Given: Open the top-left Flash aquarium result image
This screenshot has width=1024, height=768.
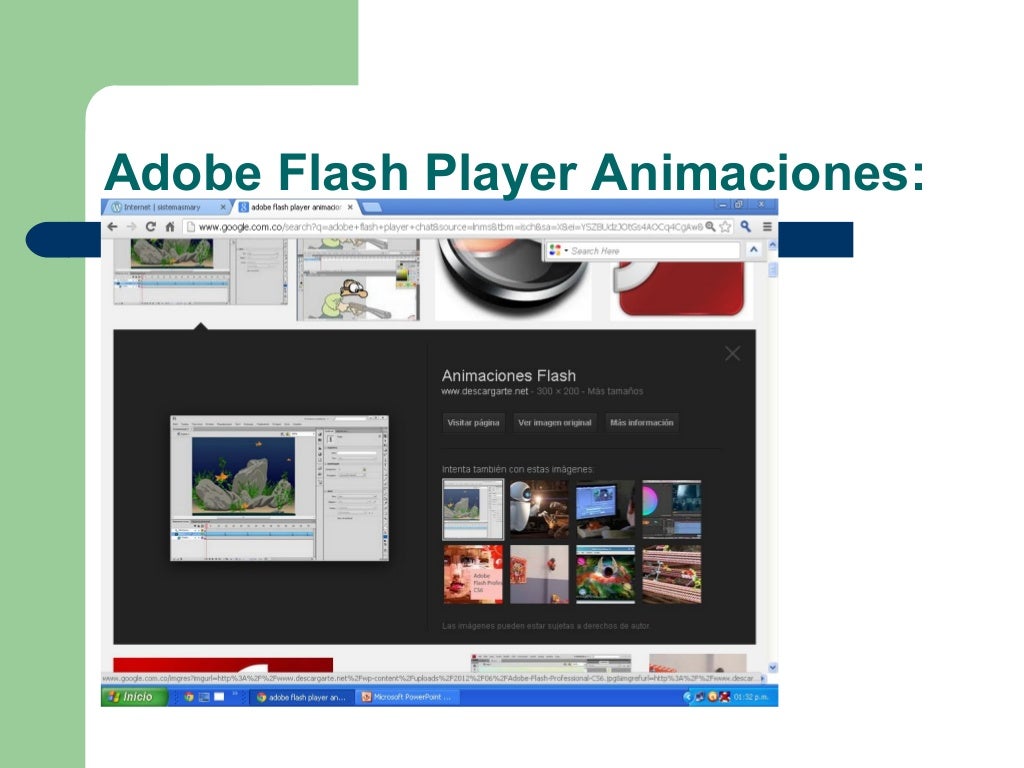Looking at the screenshot, I should click(x=200, y=272).
